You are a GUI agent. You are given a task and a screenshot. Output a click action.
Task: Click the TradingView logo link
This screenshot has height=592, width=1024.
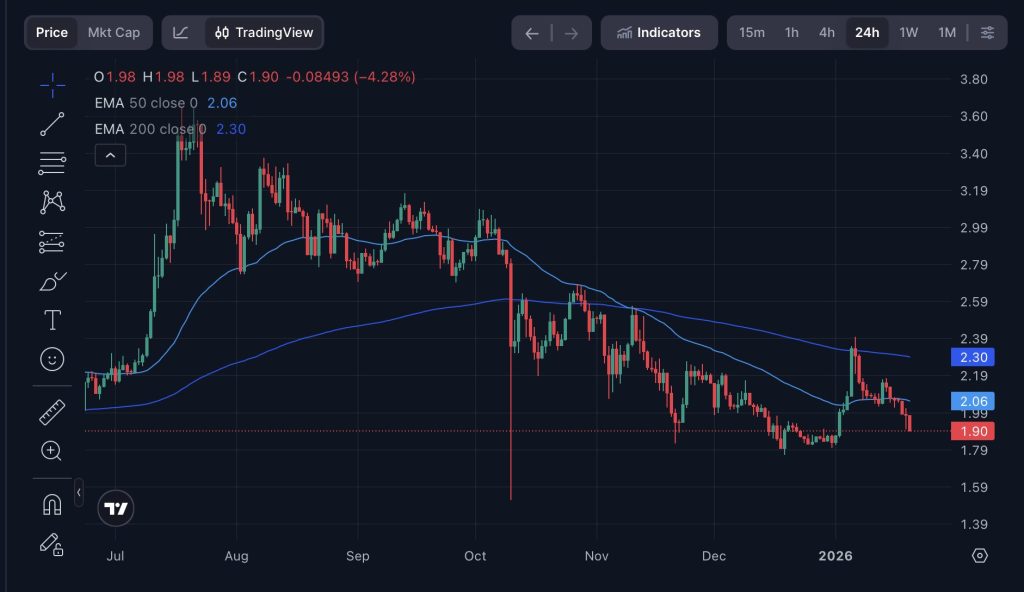click(117, 509)
